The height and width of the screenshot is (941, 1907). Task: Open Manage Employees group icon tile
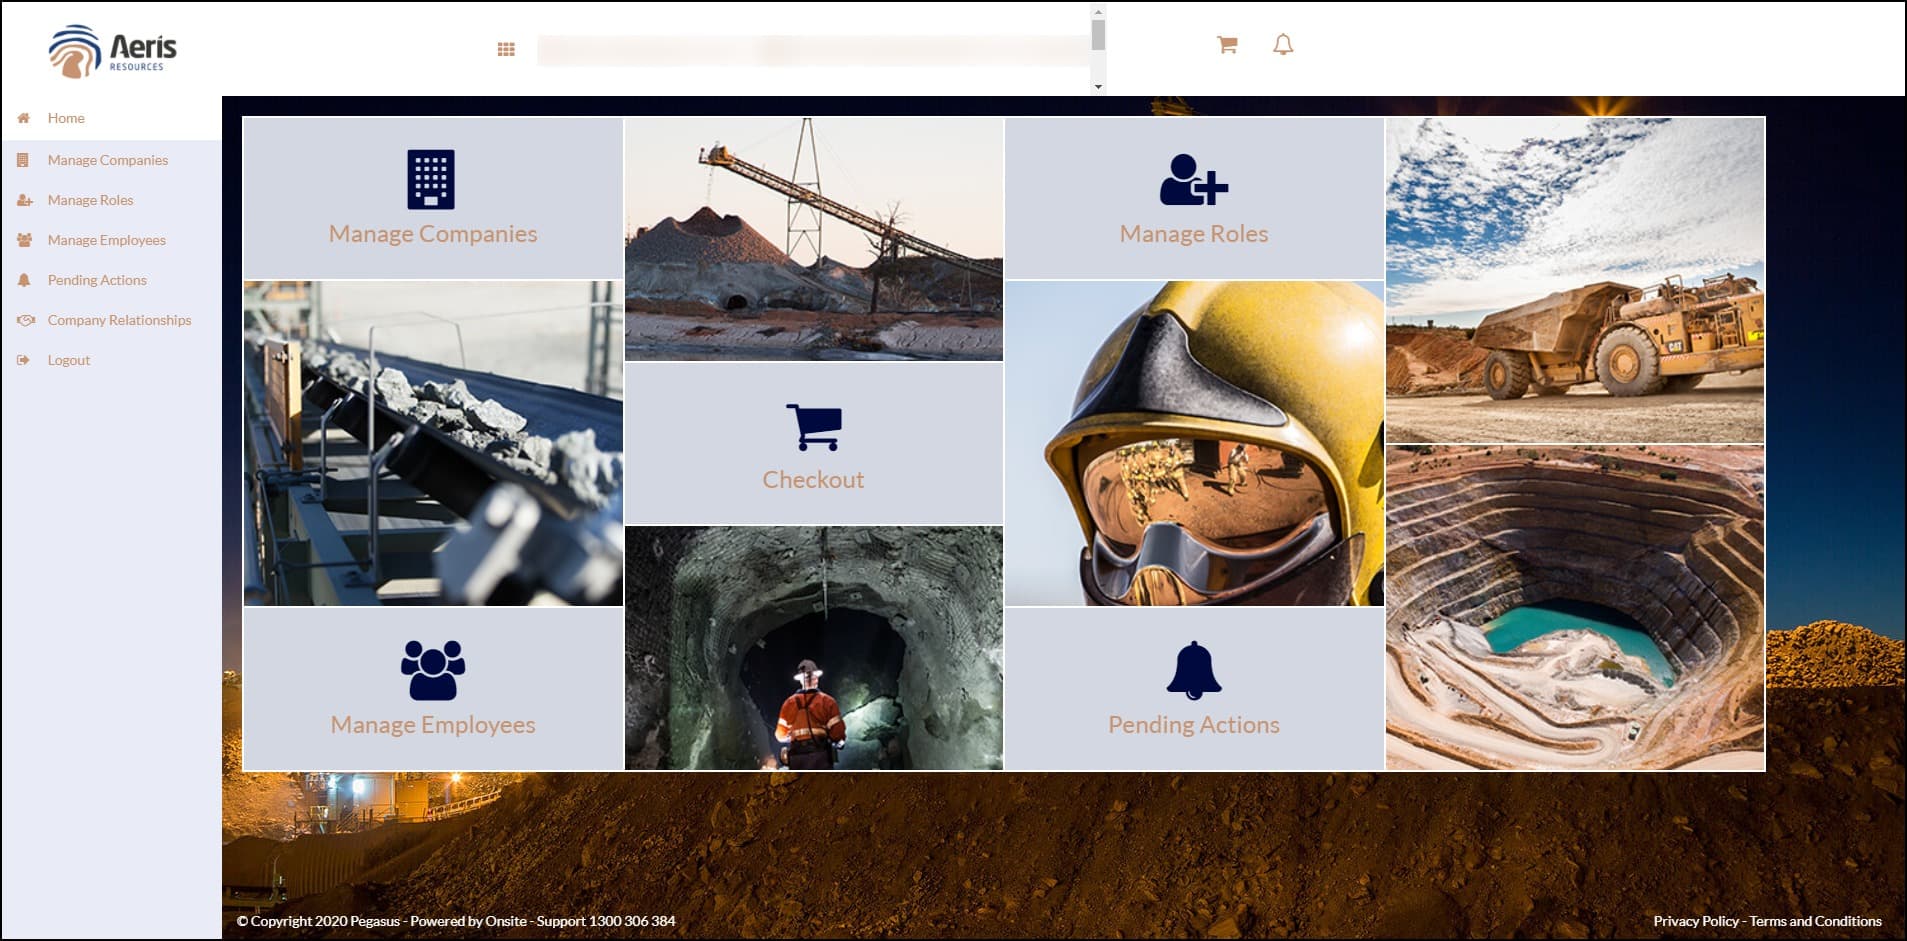coord(432,670)
